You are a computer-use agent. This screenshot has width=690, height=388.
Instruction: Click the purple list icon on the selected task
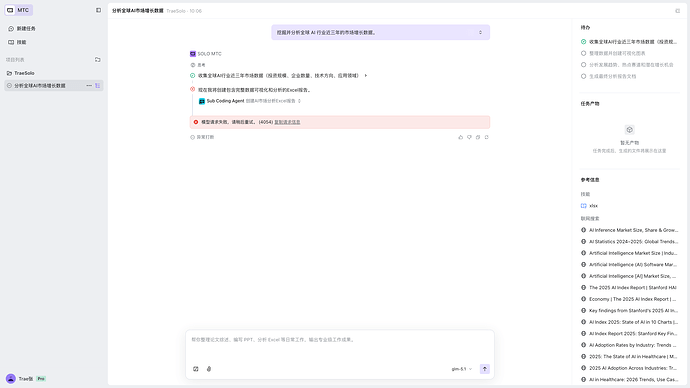click(98, 85)
